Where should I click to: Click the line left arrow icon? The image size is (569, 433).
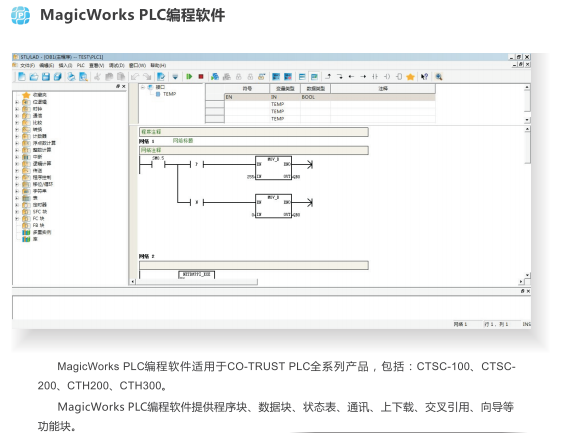(351, 77)
